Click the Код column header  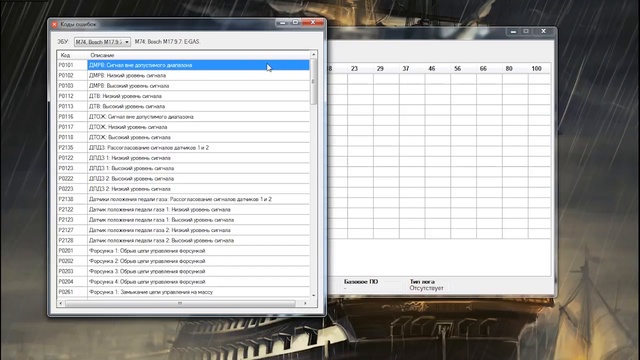click(72, 55)
